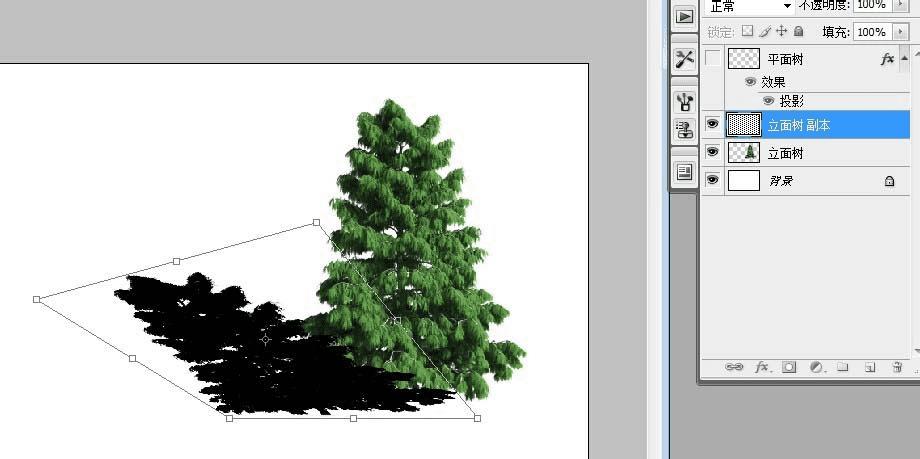Click the layers panel scrollbar down arrow
Viewport: 920px width, 459px height.
tap(917, 351)
